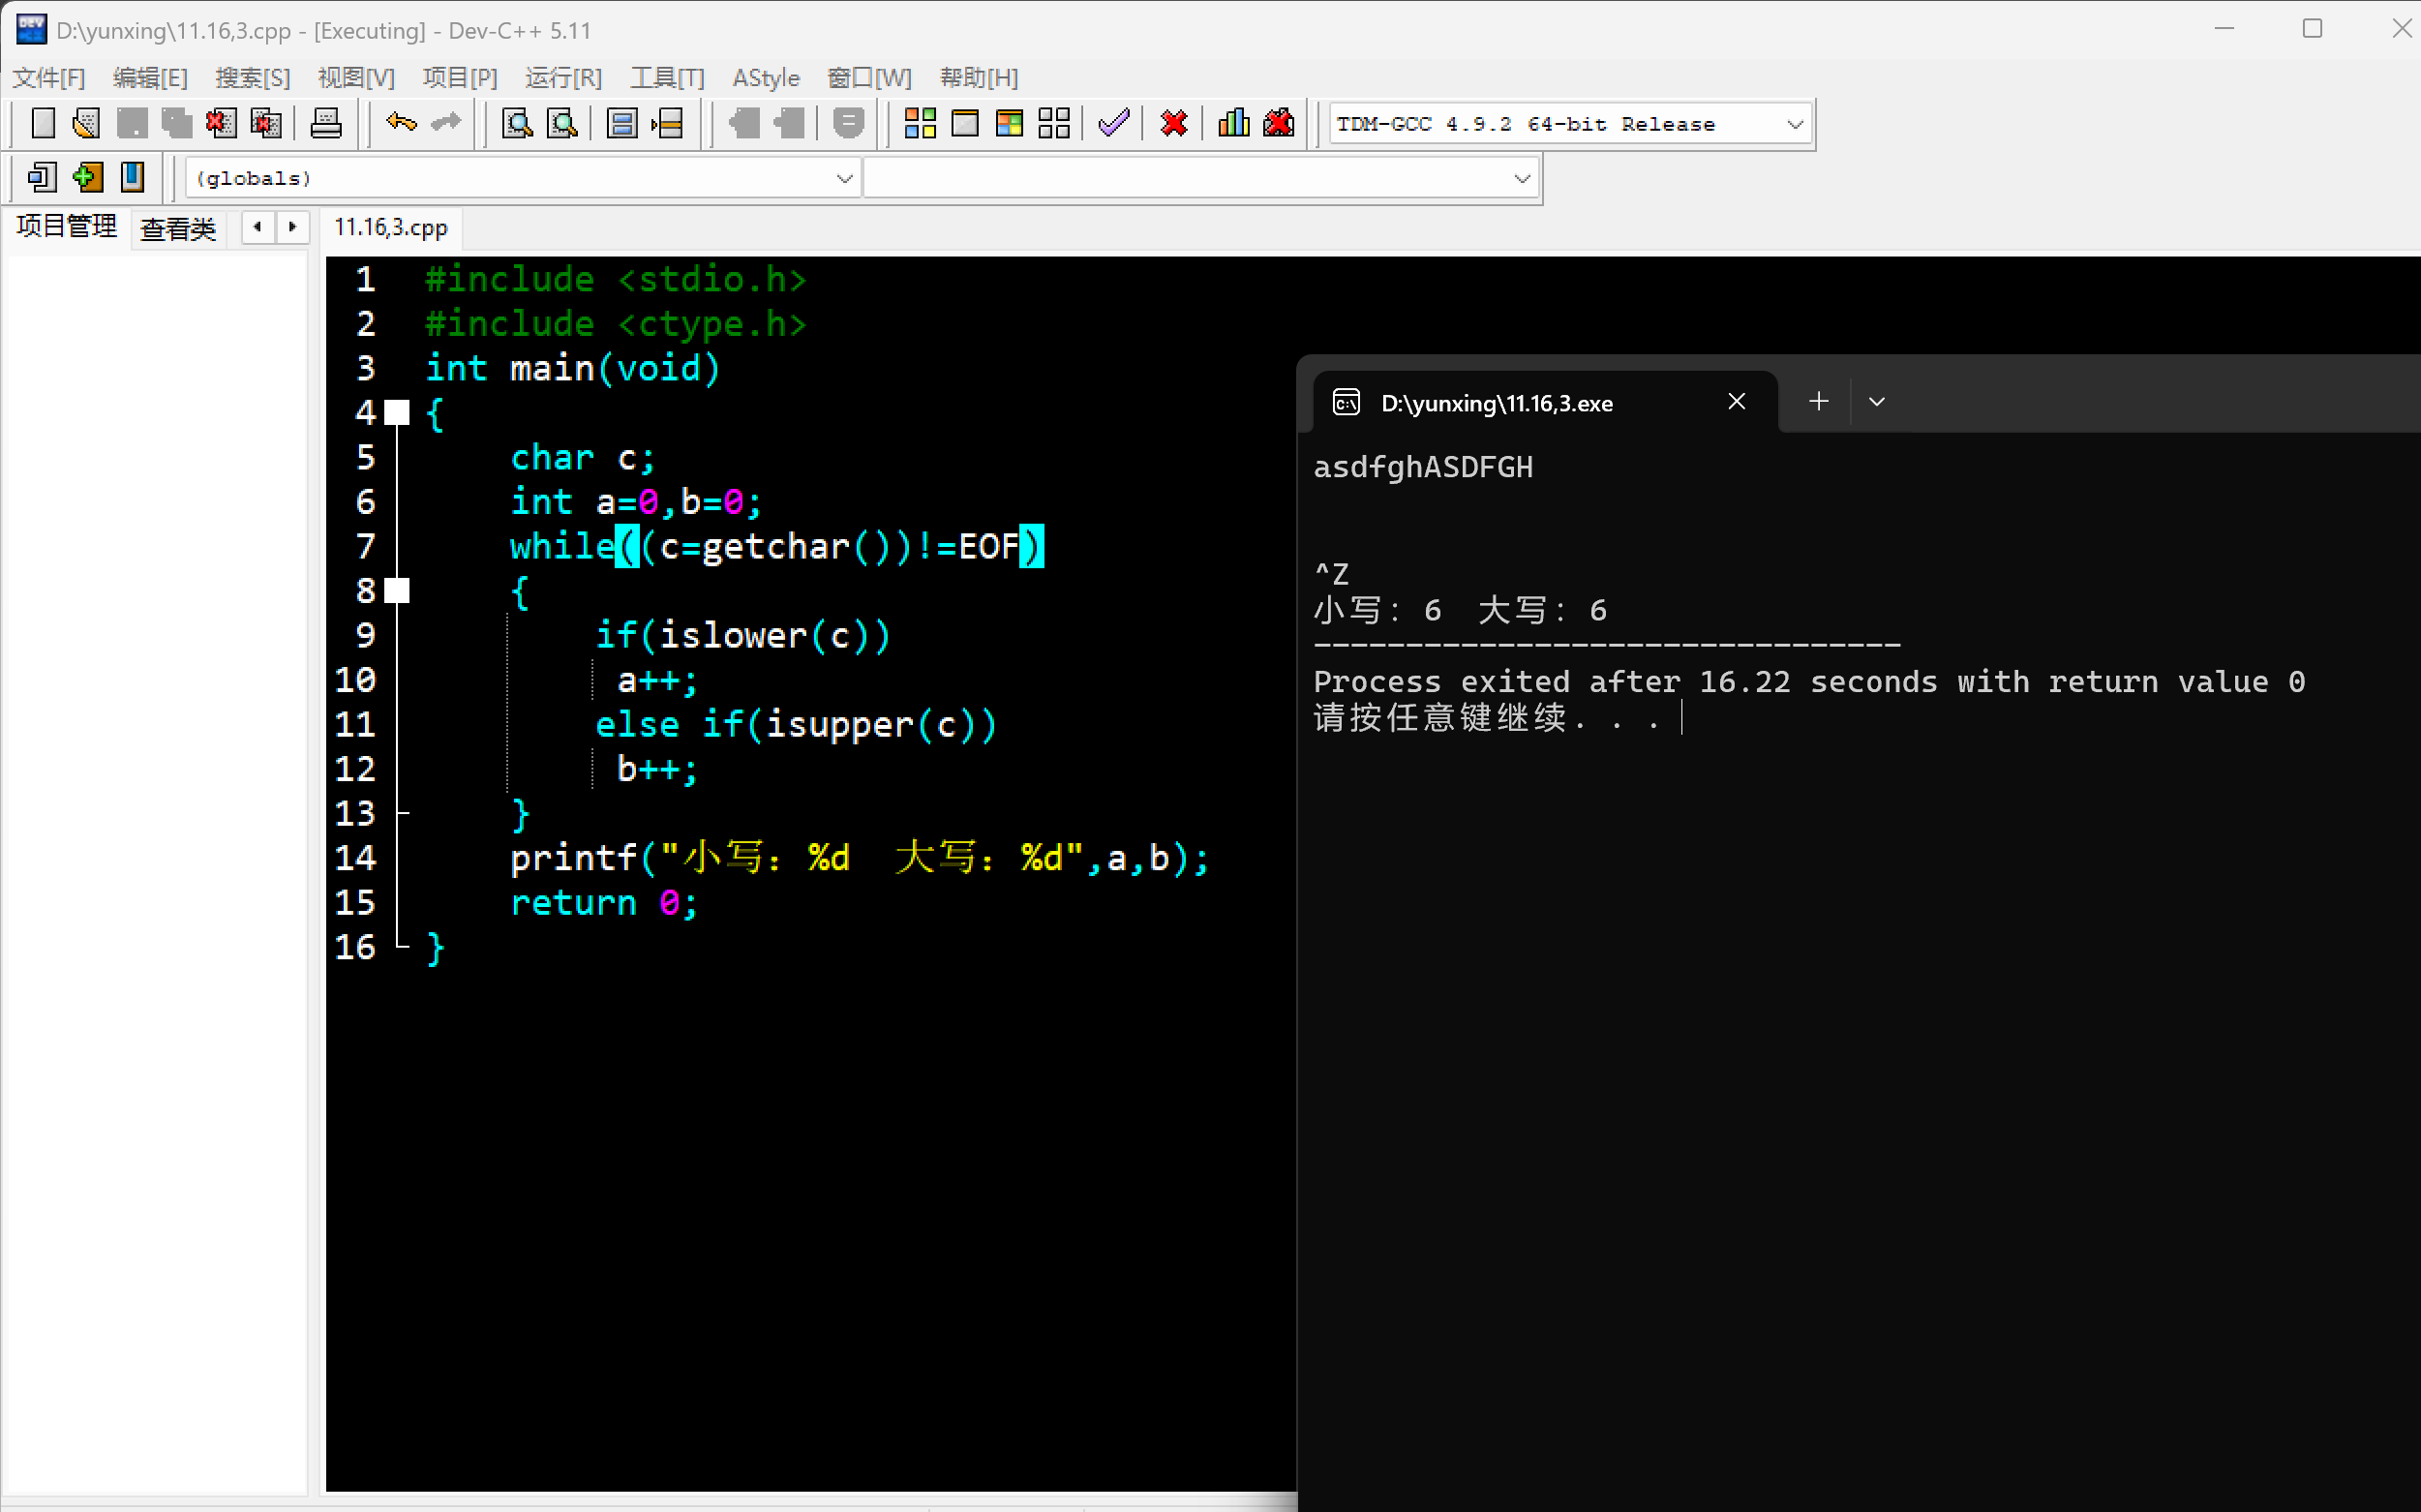
Task: Click the New file toolbar icon
Action: click(43, 123)
